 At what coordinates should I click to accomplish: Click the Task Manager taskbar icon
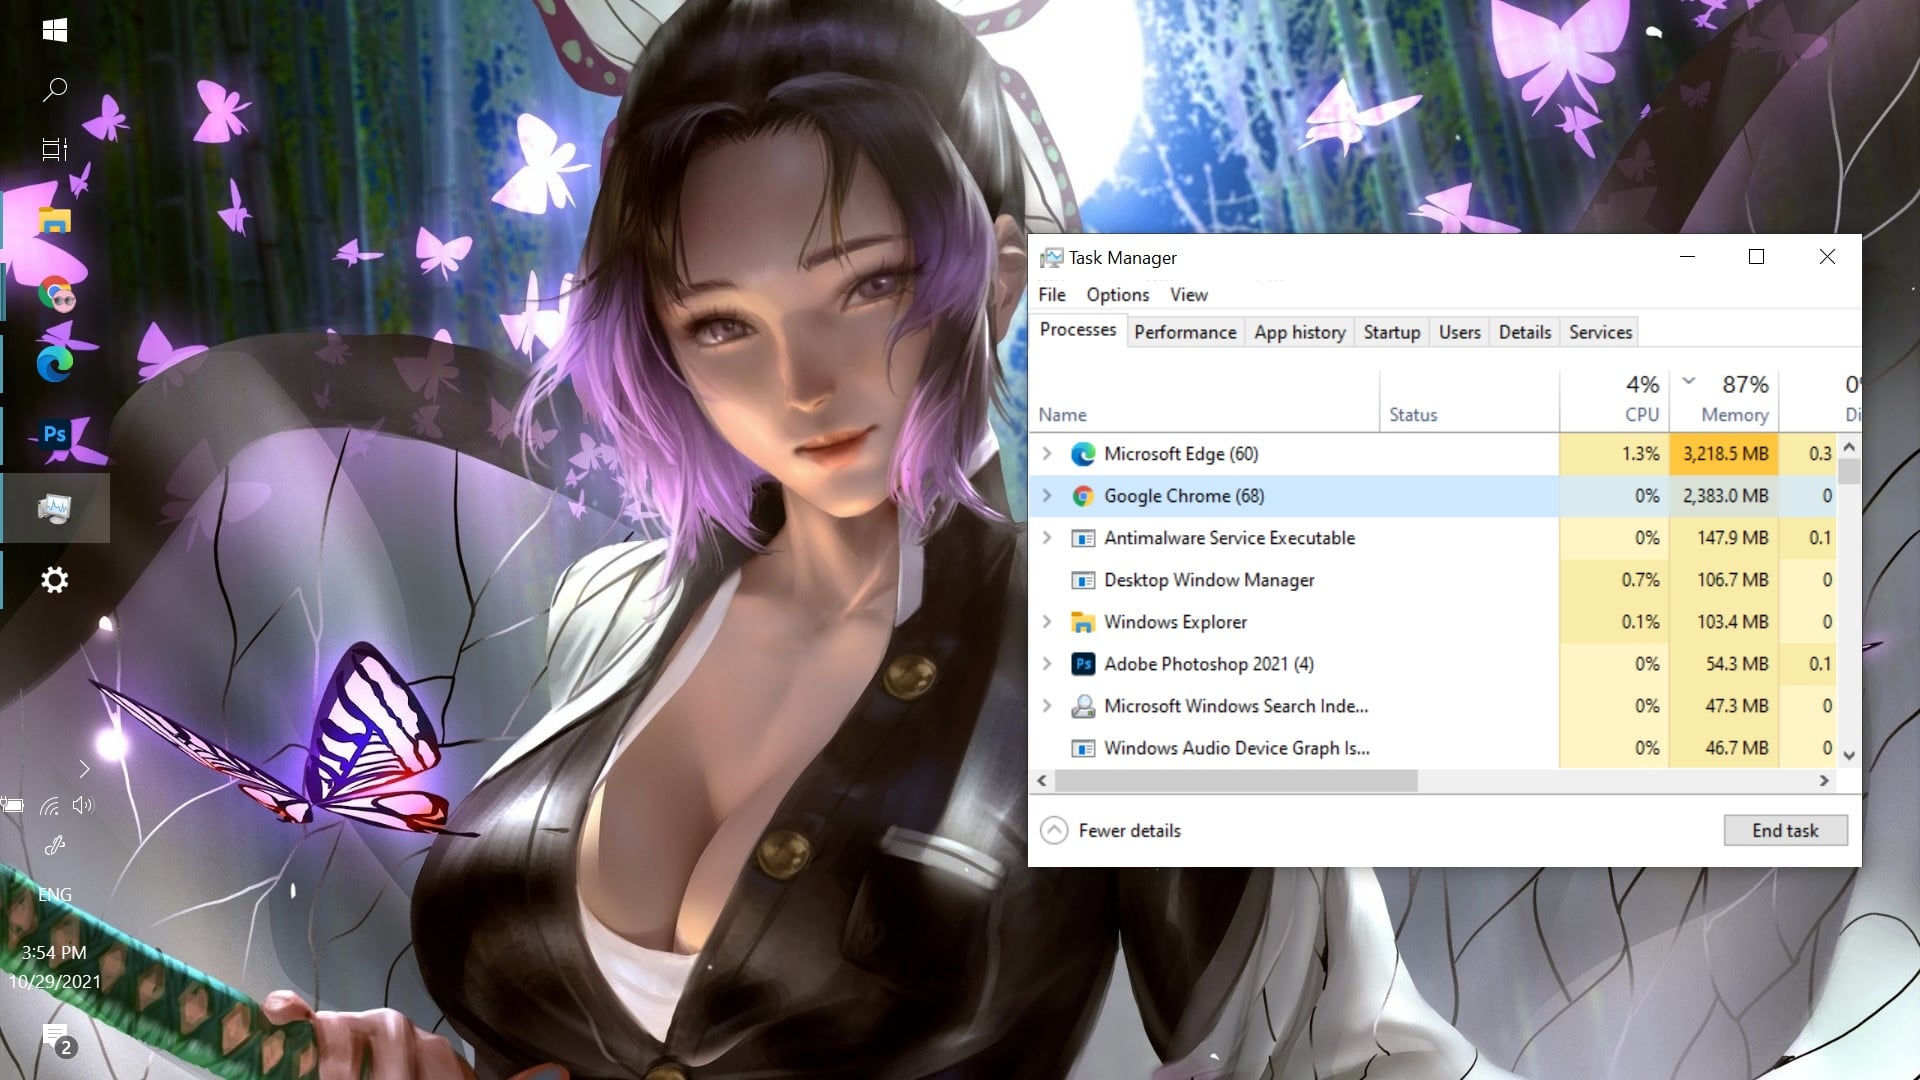pyautogui.click(x=55, y=508)
